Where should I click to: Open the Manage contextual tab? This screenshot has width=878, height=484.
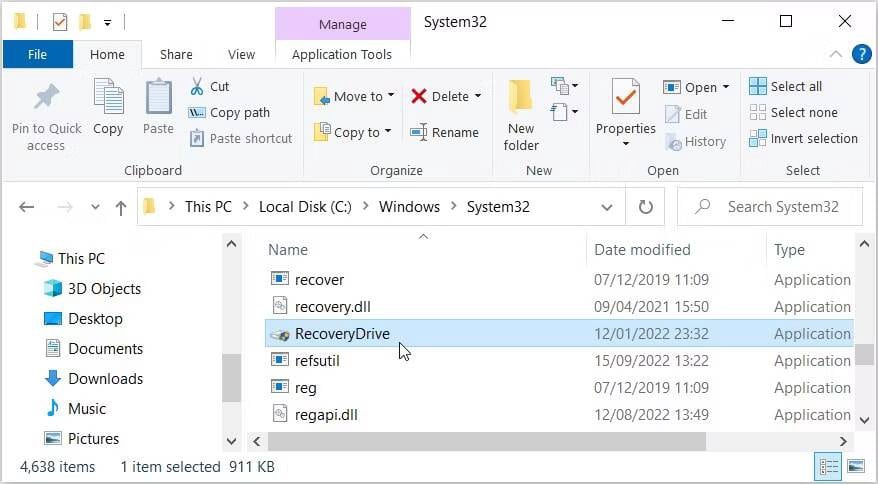(x=343, y=25)
